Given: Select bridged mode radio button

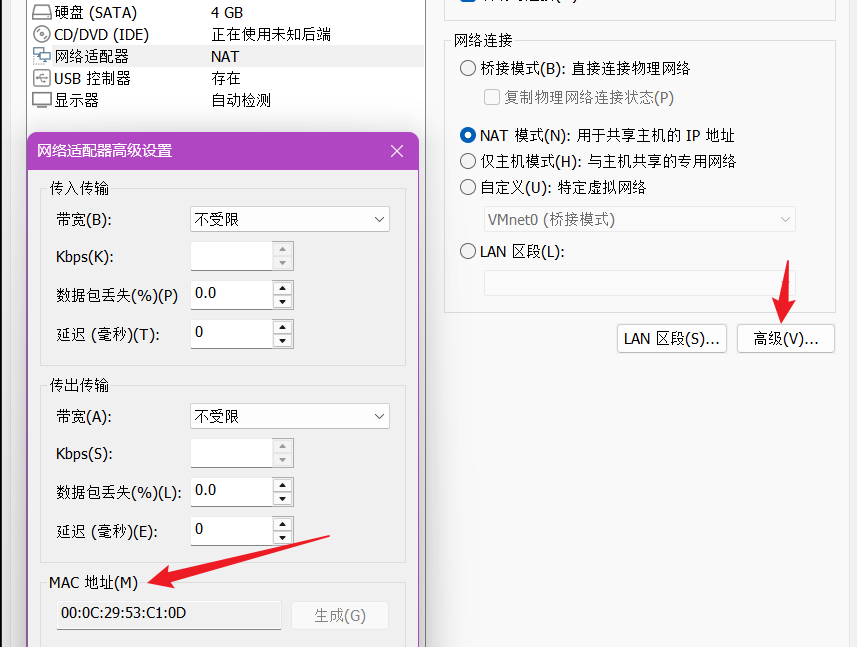Looking at the screenshot, I should tap(468, 69).
